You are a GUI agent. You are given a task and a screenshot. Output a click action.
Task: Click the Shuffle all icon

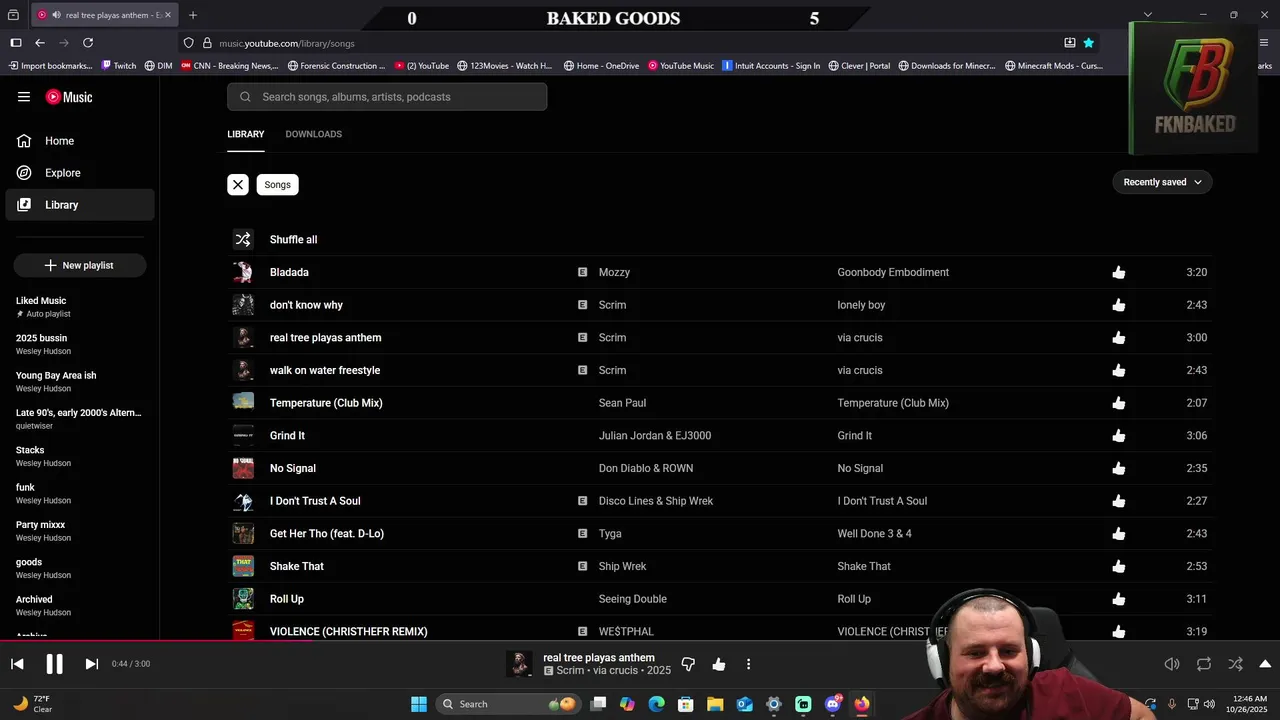(x=243, y=240)
